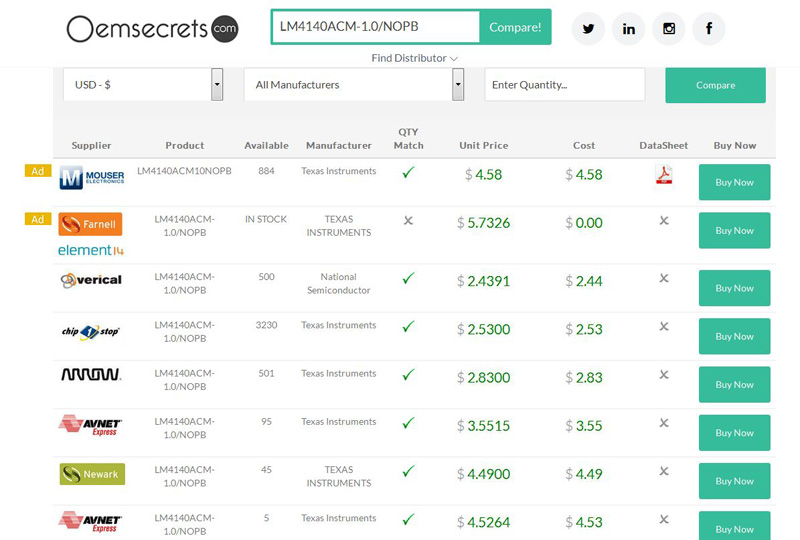This screenshot has width=800, height=540.
Task: Click Buy Now for Newark
Action: (x=734, y=481)
